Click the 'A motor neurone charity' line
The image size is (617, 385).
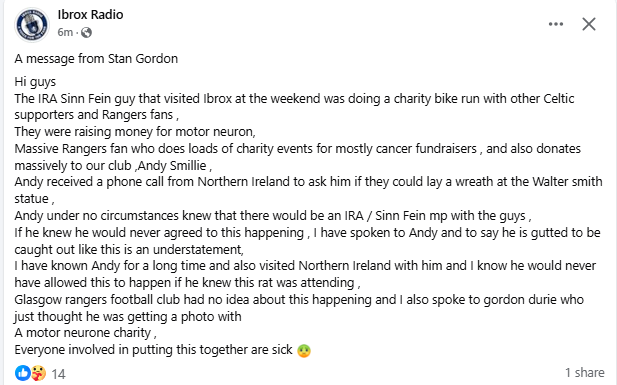coord(85,333)
